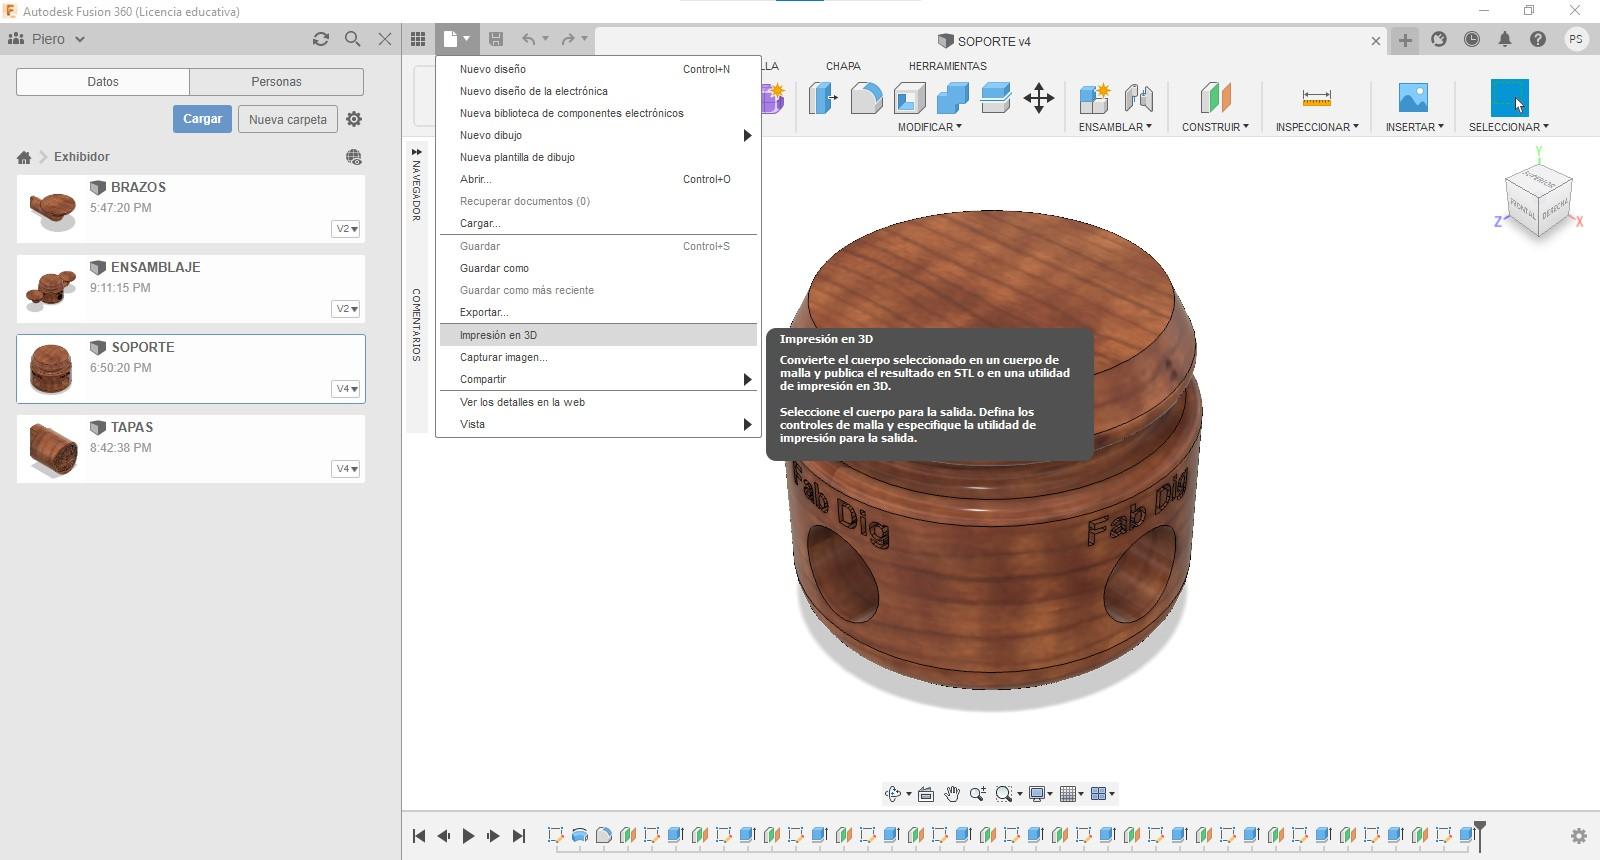Redo the last action

(568, 39)
